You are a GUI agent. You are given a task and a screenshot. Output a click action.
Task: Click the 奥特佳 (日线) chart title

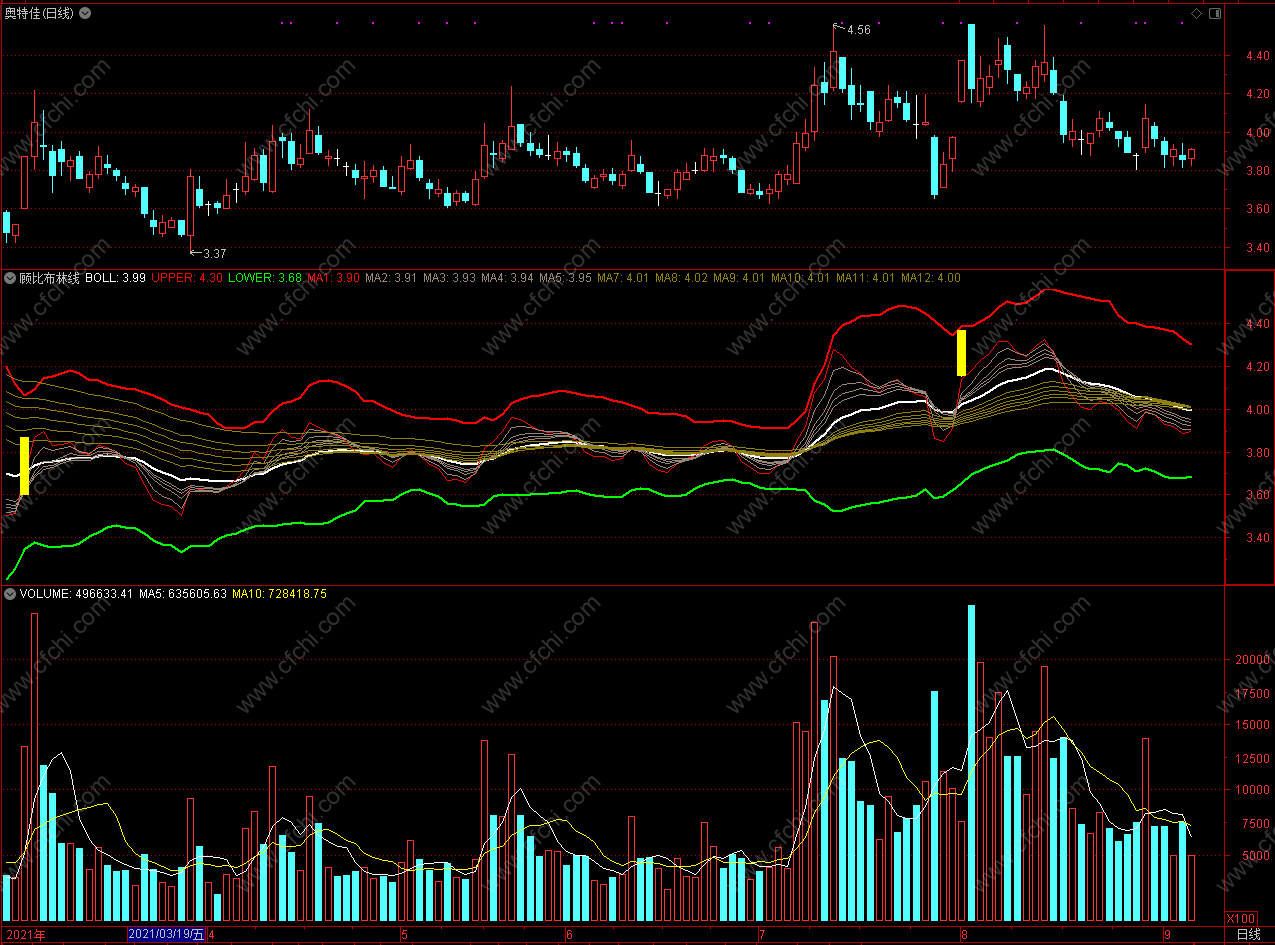[40, 13]
